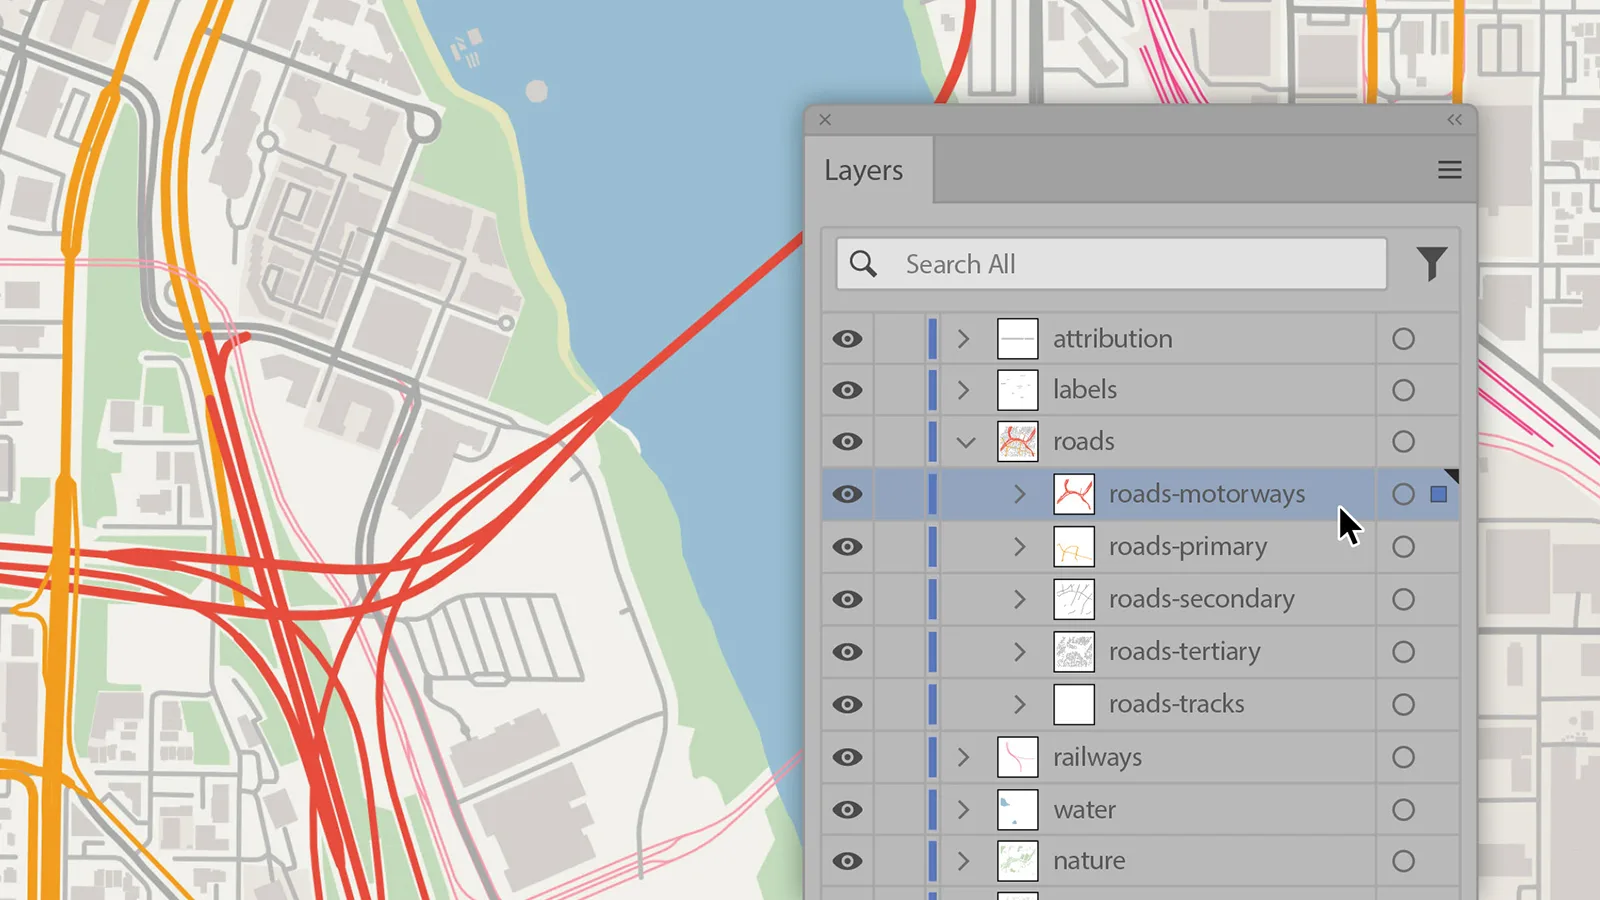Toggle roads-tracks visibility eye
Screen dimensions: 1600x900
coord(847,705)
